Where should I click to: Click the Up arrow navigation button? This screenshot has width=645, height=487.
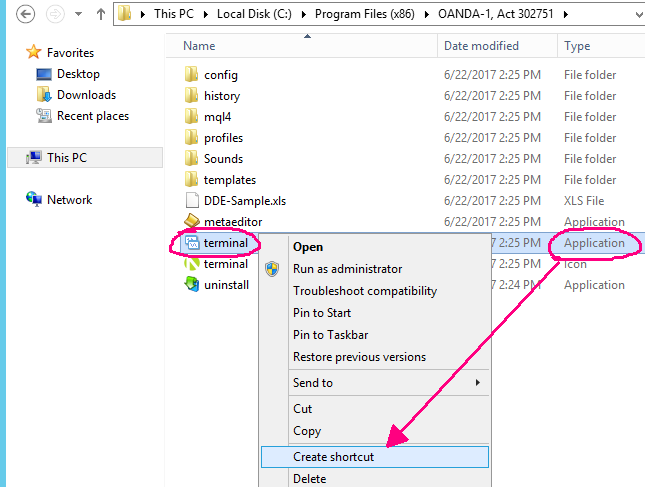101,15
